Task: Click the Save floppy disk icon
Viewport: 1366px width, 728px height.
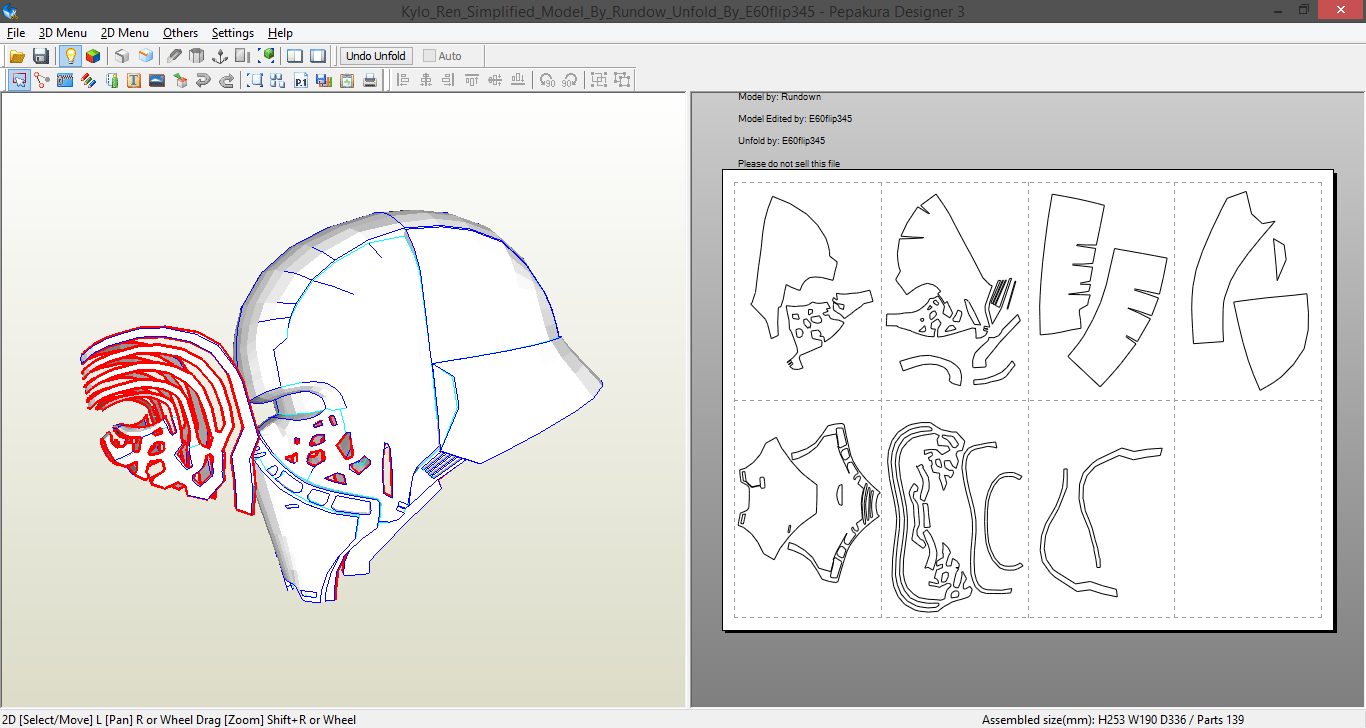Action: tap(41, 56)
